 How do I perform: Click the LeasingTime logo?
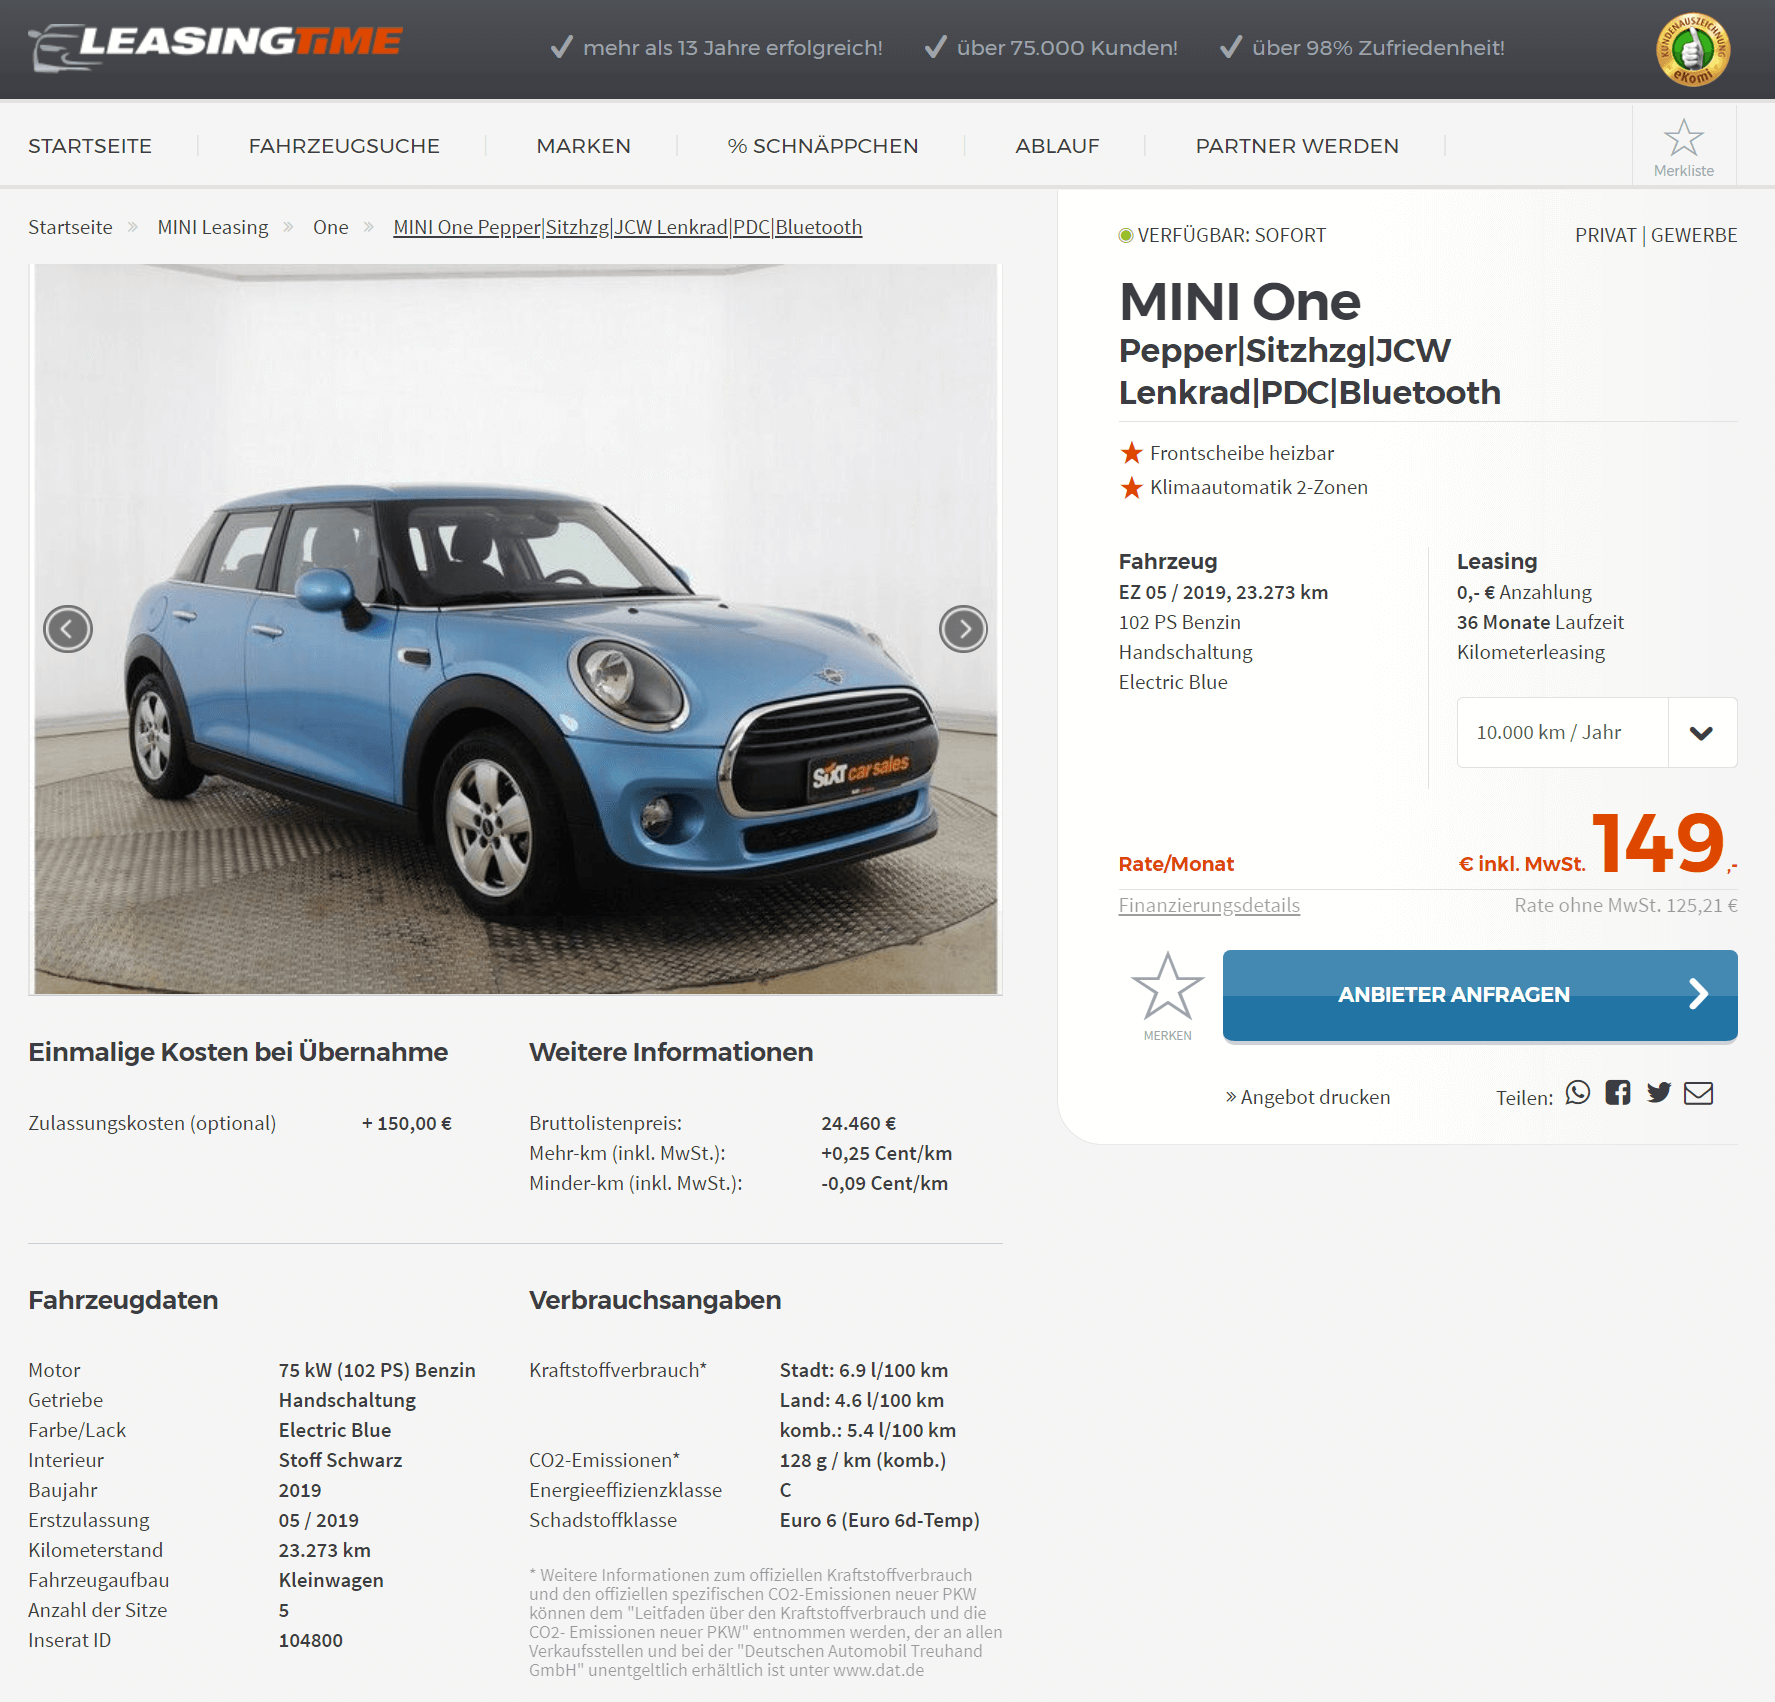point(215,46)
